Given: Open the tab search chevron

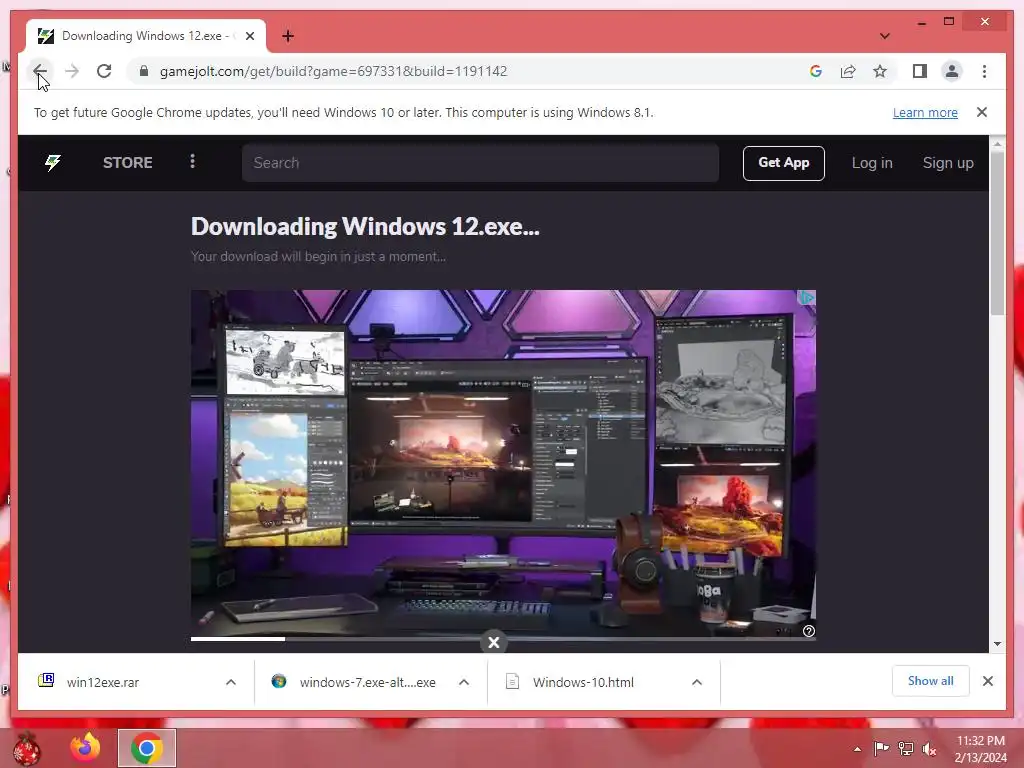Looking at the screenshot, I should 885,36.
